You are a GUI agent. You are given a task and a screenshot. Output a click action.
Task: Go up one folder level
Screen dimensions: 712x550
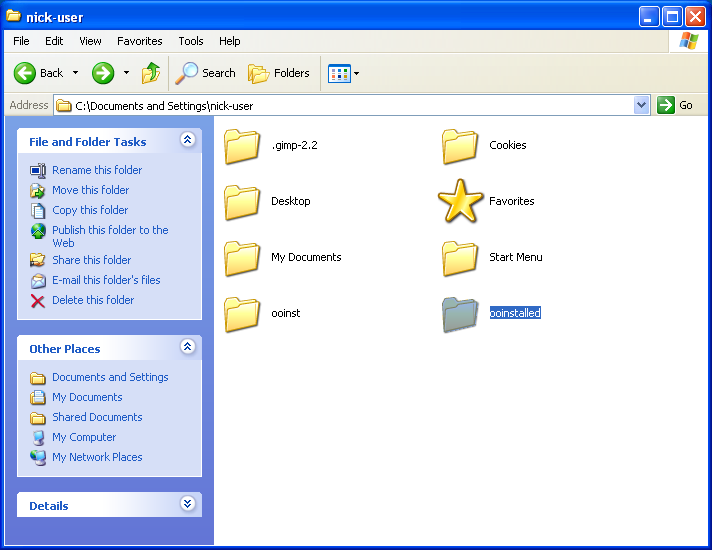click(x=151, y=73)
